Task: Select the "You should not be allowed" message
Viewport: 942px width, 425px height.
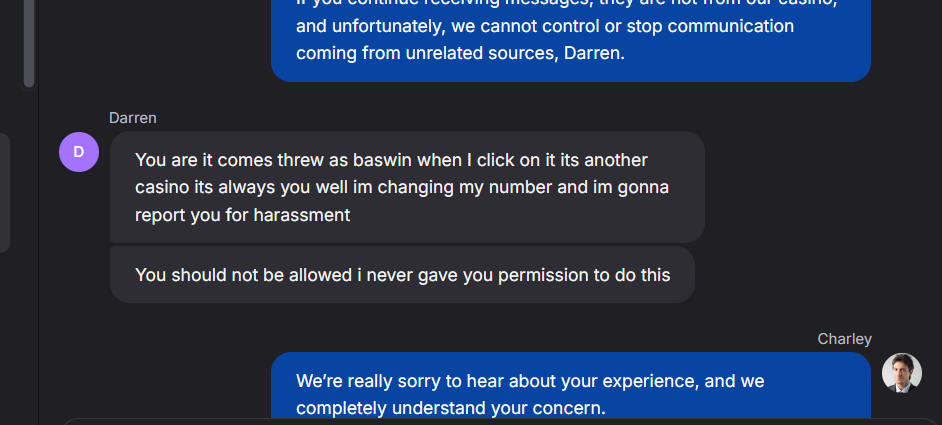Action: click(402, 274)
